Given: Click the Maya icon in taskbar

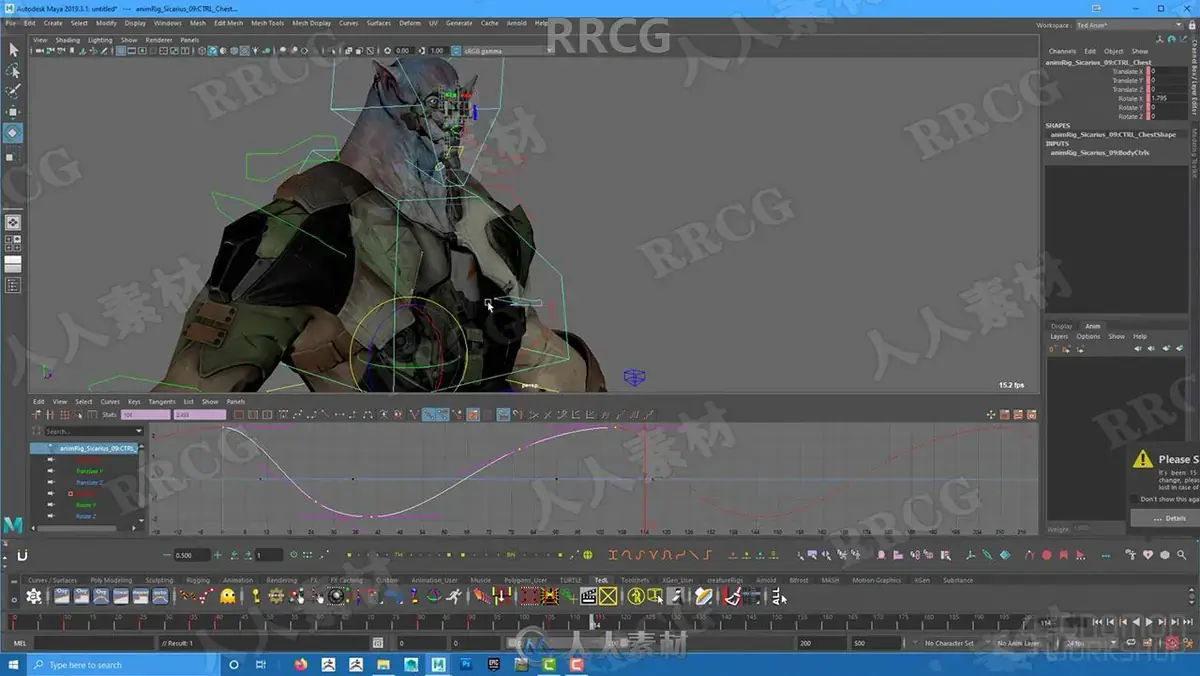Looking at the screenshot, I should click(438, 664).
